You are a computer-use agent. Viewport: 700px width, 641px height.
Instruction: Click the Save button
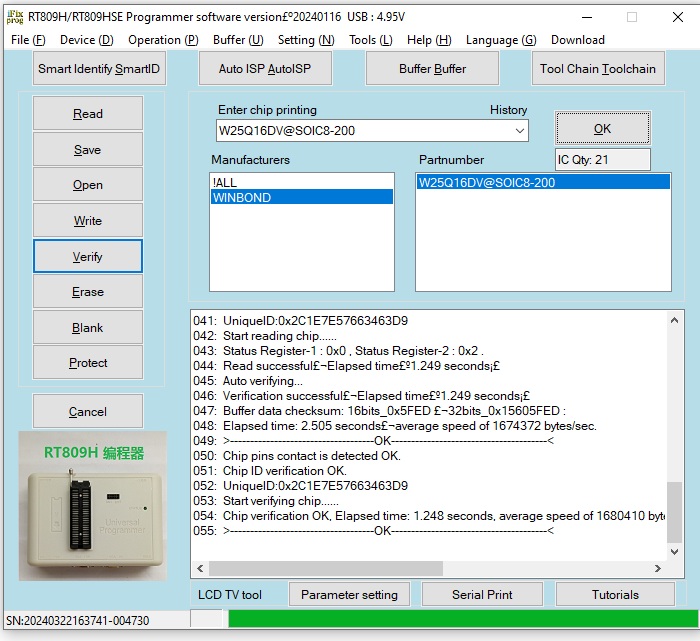88,150
